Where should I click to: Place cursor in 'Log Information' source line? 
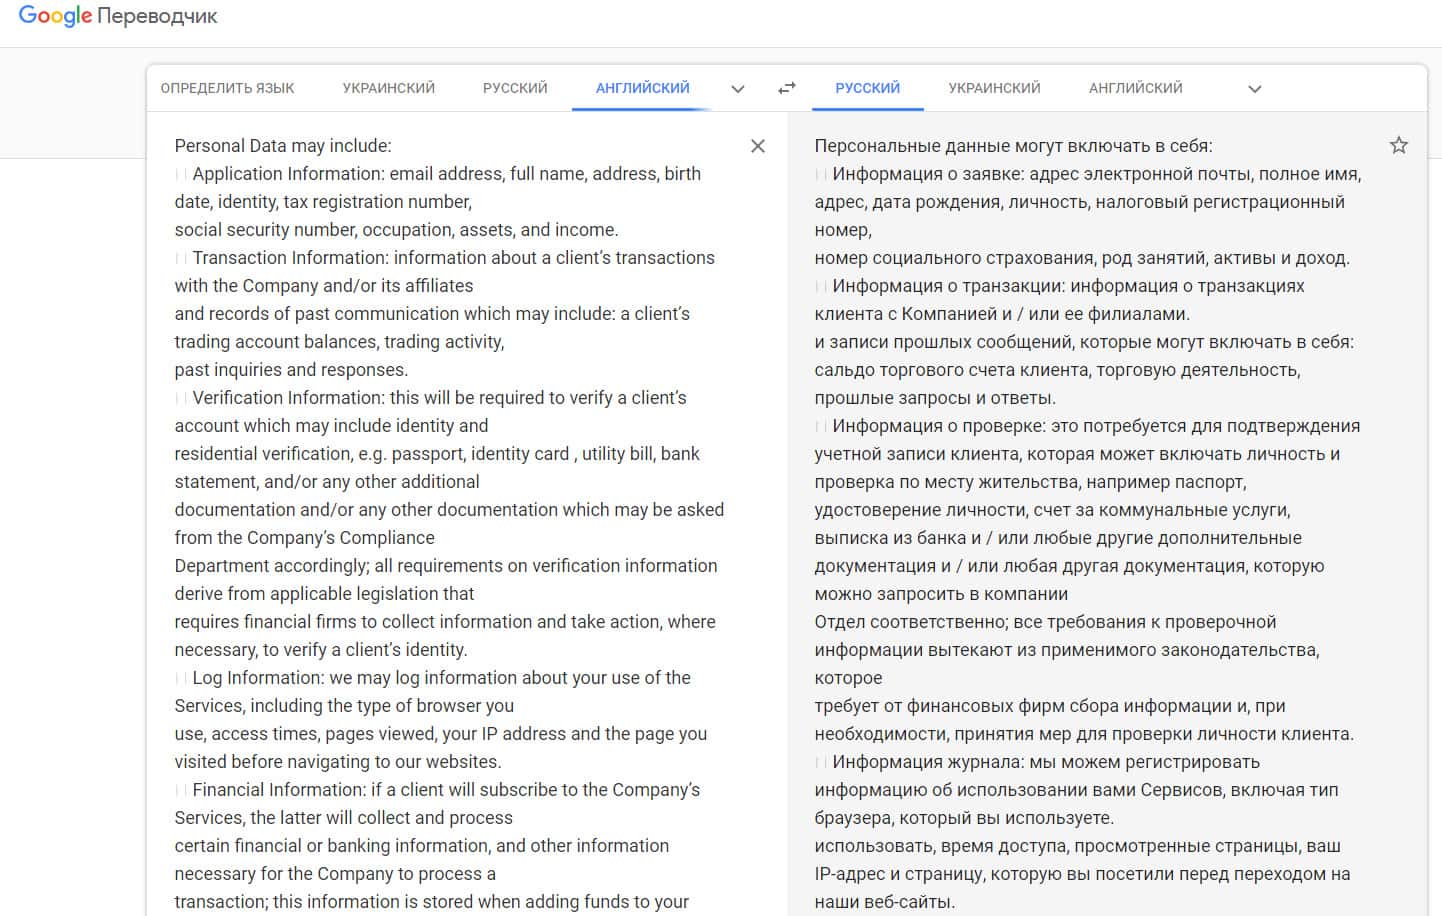pos(440,678)
